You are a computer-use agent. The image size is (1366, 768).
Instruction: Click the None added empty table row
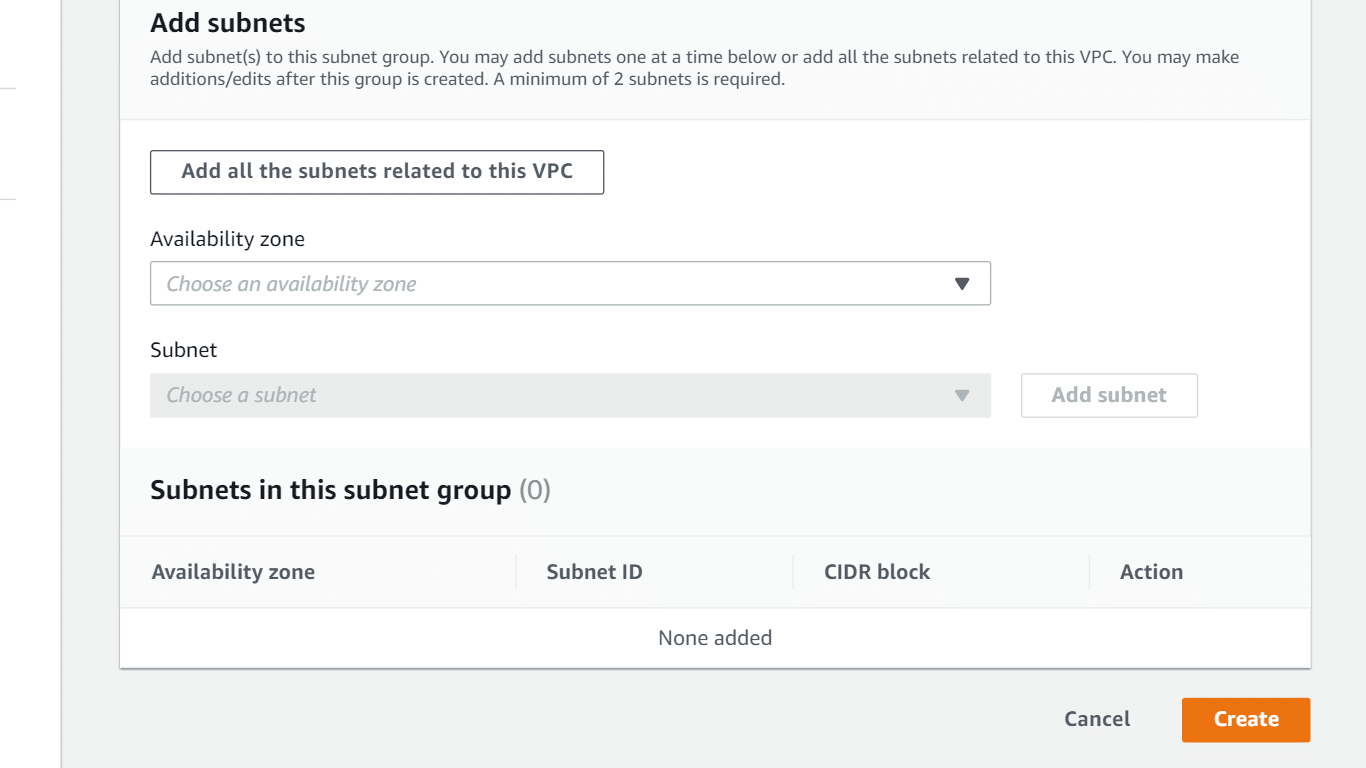715,638
